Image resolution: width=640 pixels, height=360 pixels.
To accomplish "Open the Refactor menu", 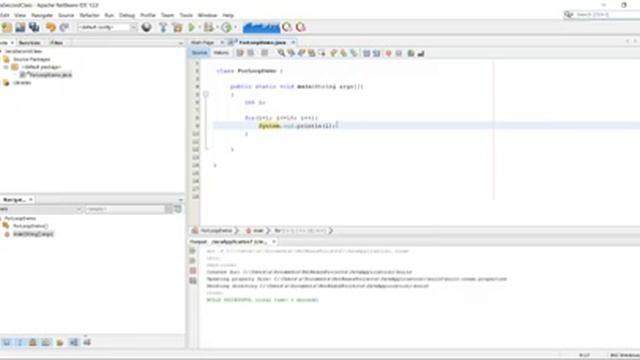I will tap(89, 15).
